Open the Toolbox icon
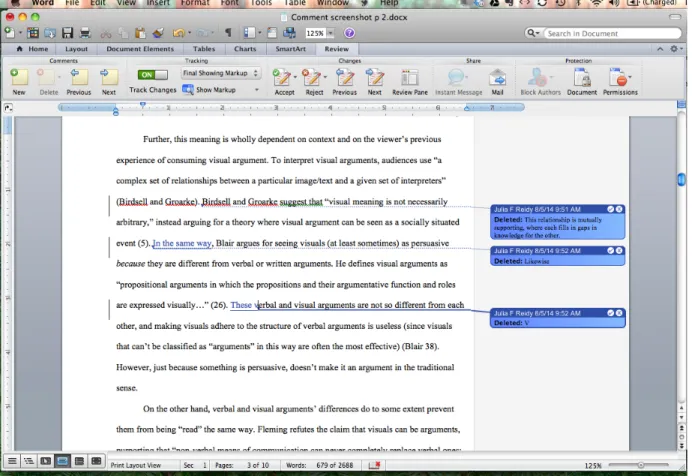692x476 pixels. click(x=272, y=33)
